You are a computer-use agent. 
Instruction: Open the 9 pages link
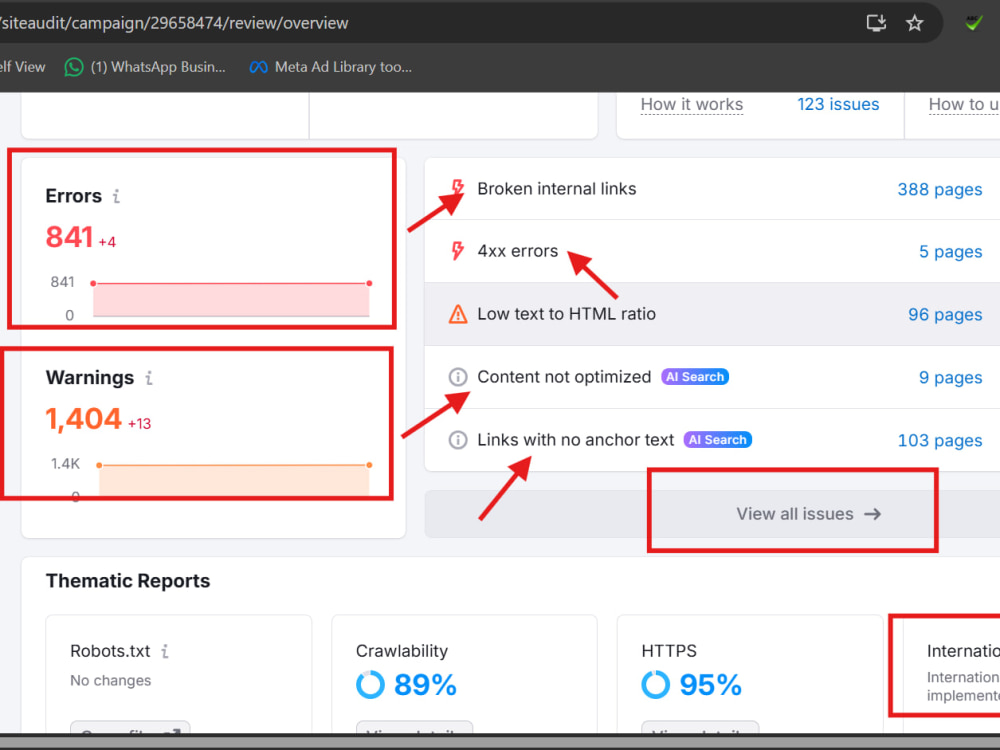click(x=950, y=378)
